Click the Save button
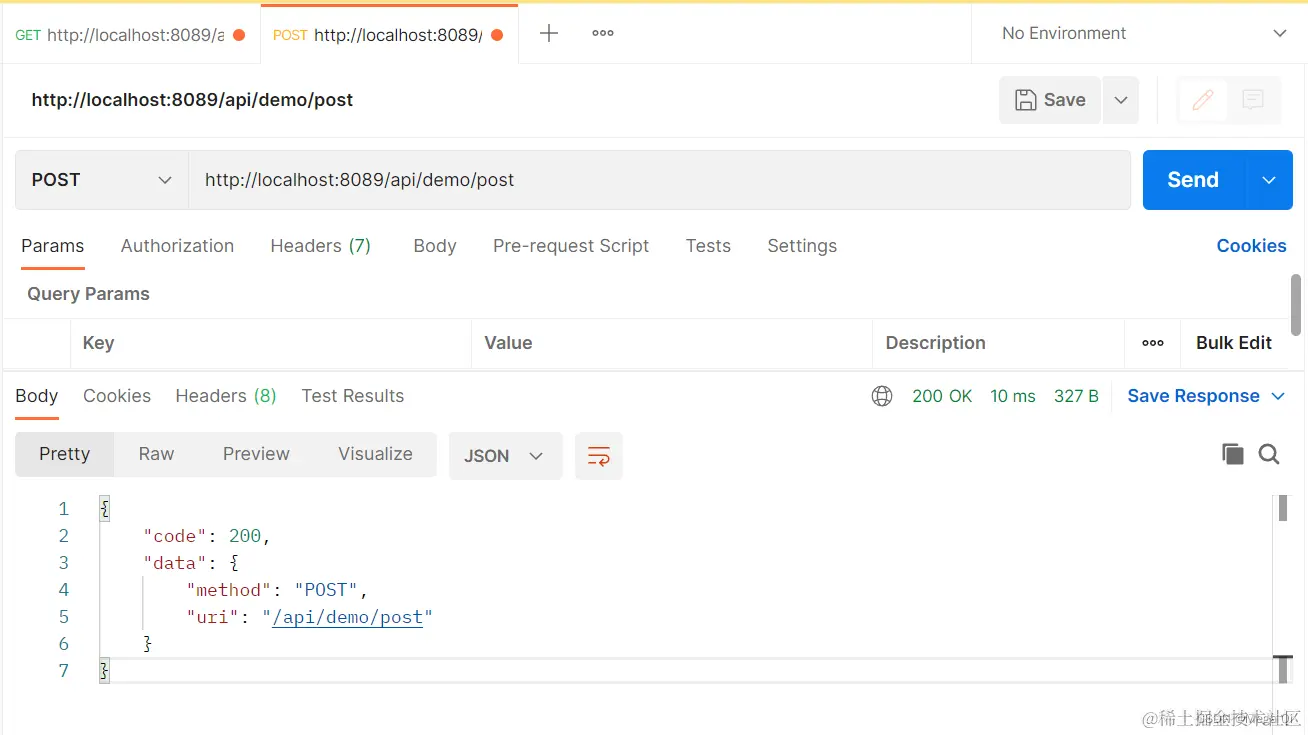Screen dimensions: 1308x735 point(1050,100)
